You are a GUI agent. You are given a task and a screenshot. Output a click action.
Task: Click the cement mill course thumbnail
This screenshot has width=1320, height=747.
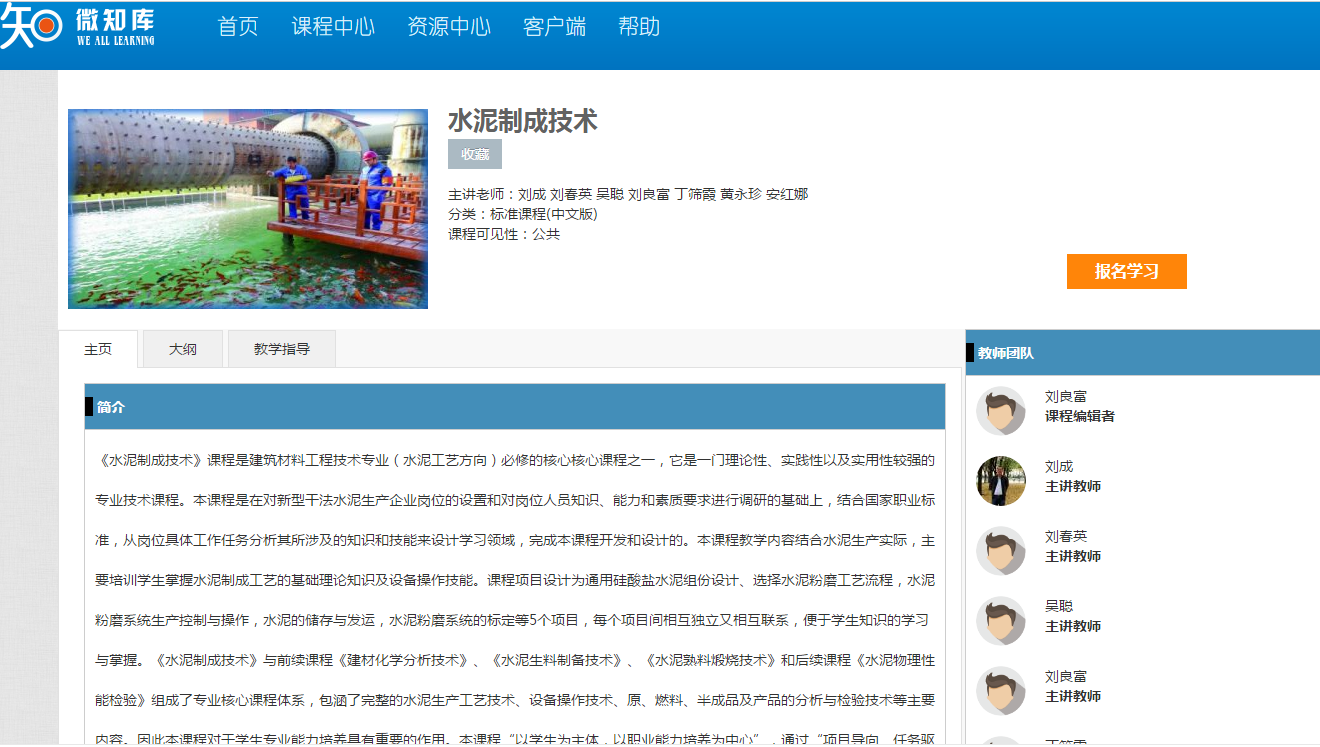[248, 209]
